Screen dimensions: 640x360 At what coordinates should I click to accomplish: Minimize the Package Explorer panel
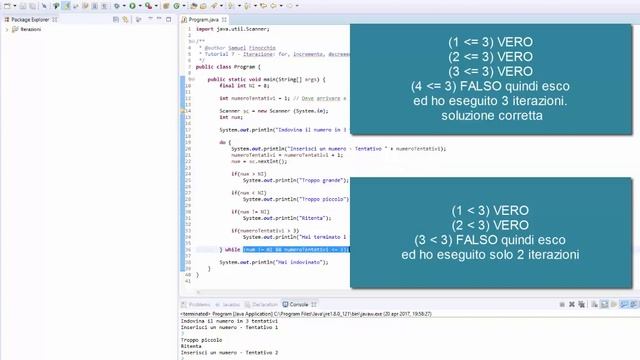[x=159, y=19]
